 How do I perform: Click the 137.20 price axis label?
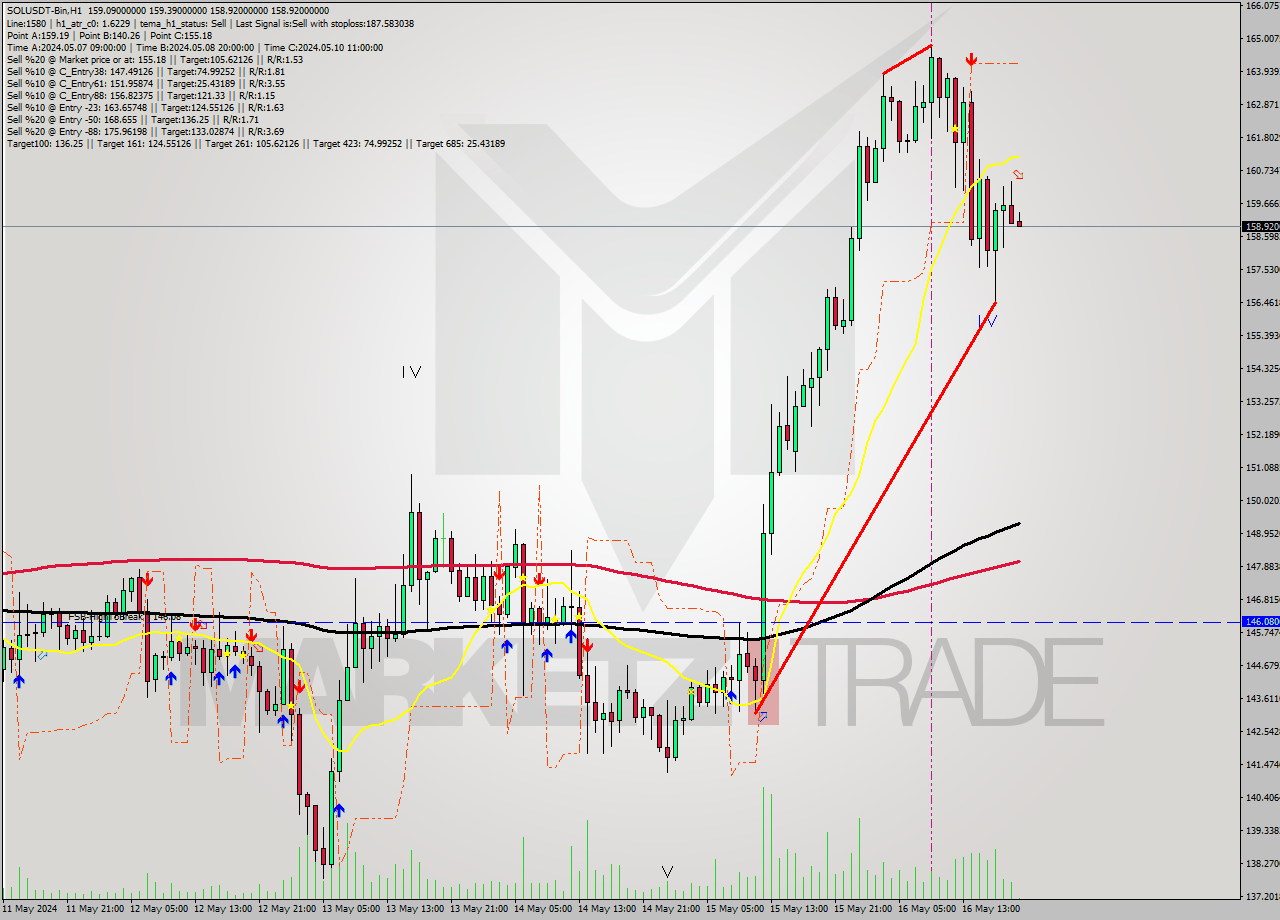pos(1261,896)
